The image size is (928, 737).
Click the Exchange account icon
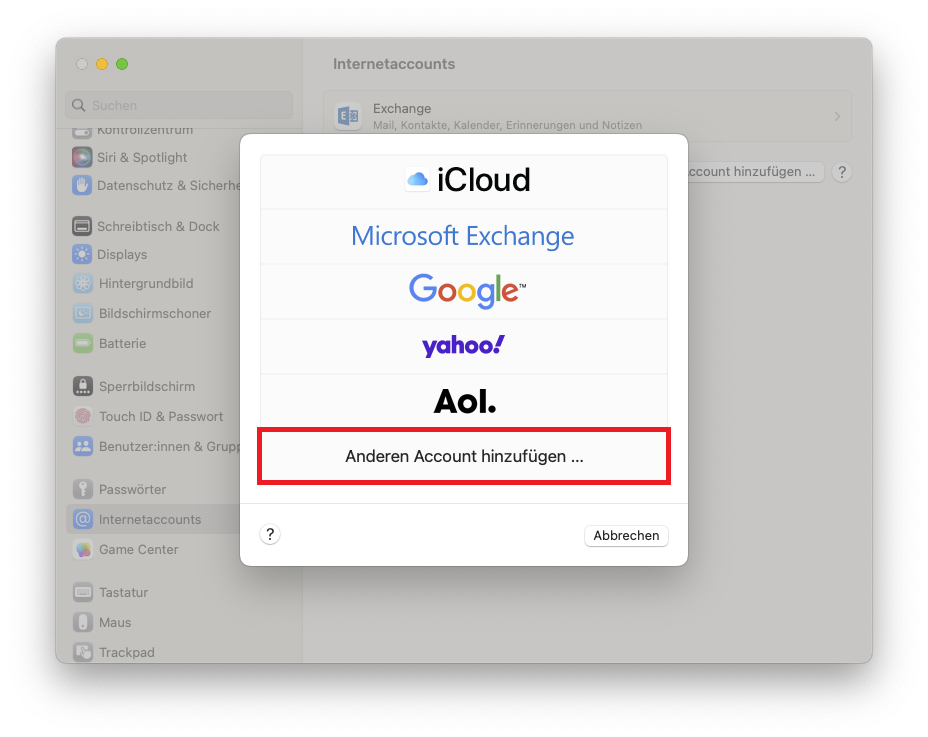tap(348, 116)
